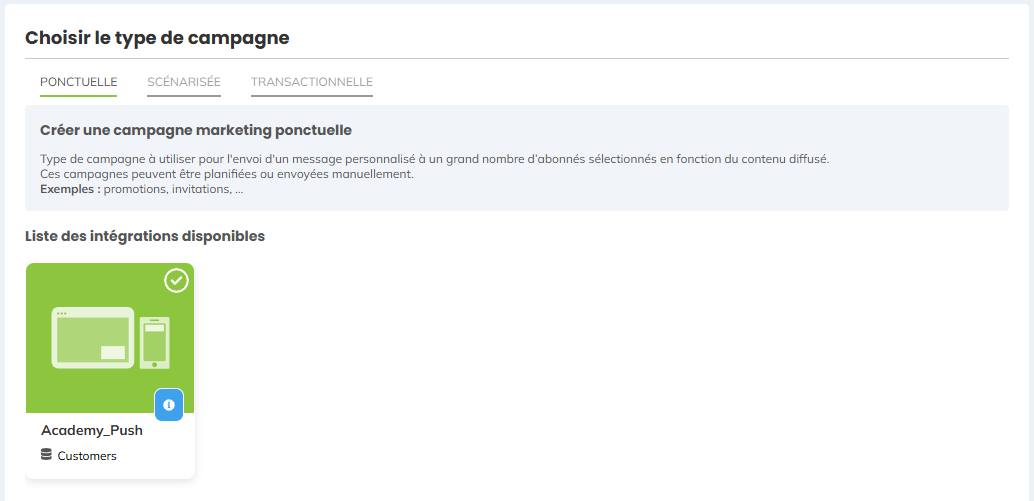Image resolution: width=1034 pixels, height=501 pixels.
Task: Click the 'Exemples : promotions, invitations' line
Action: click(142, 189)
